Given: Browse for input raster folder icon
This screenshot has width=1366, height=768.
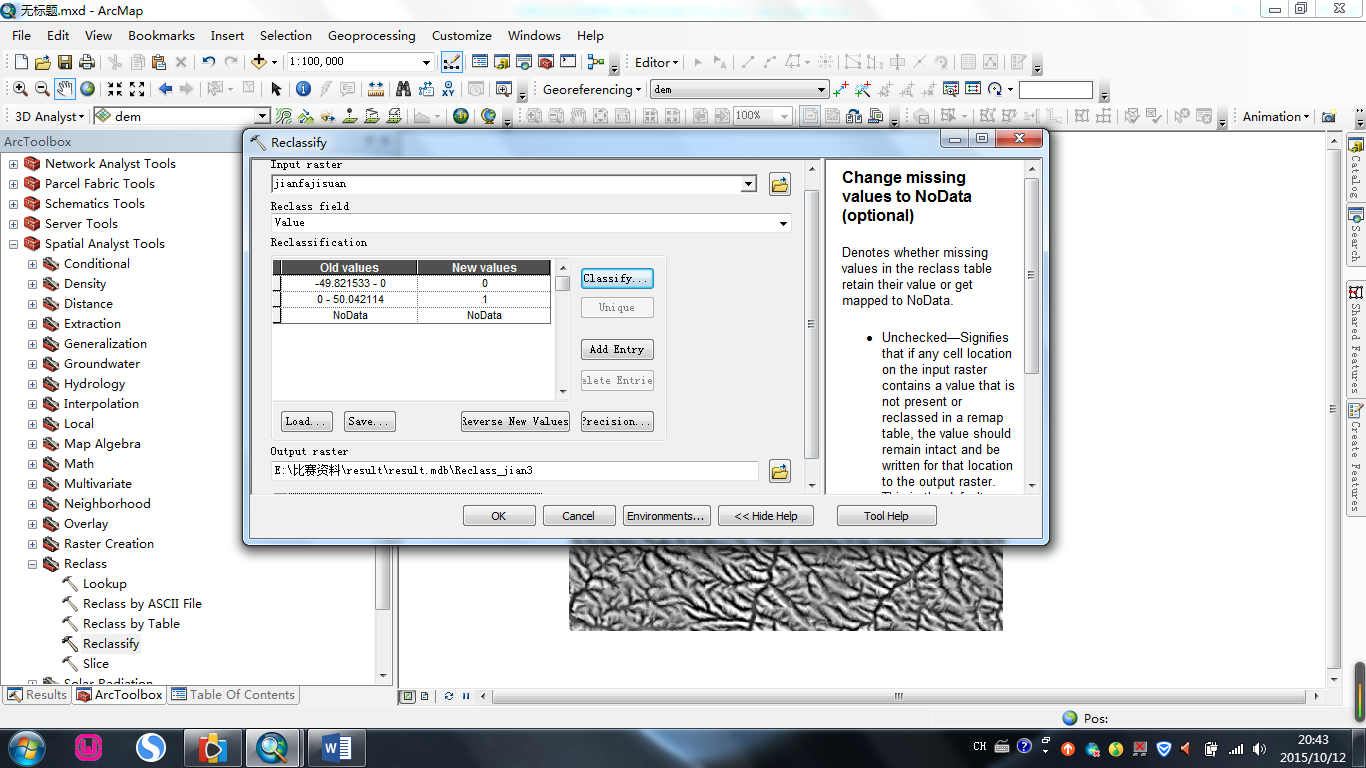Looking at the screenshot, I should [x=780, y=184].
